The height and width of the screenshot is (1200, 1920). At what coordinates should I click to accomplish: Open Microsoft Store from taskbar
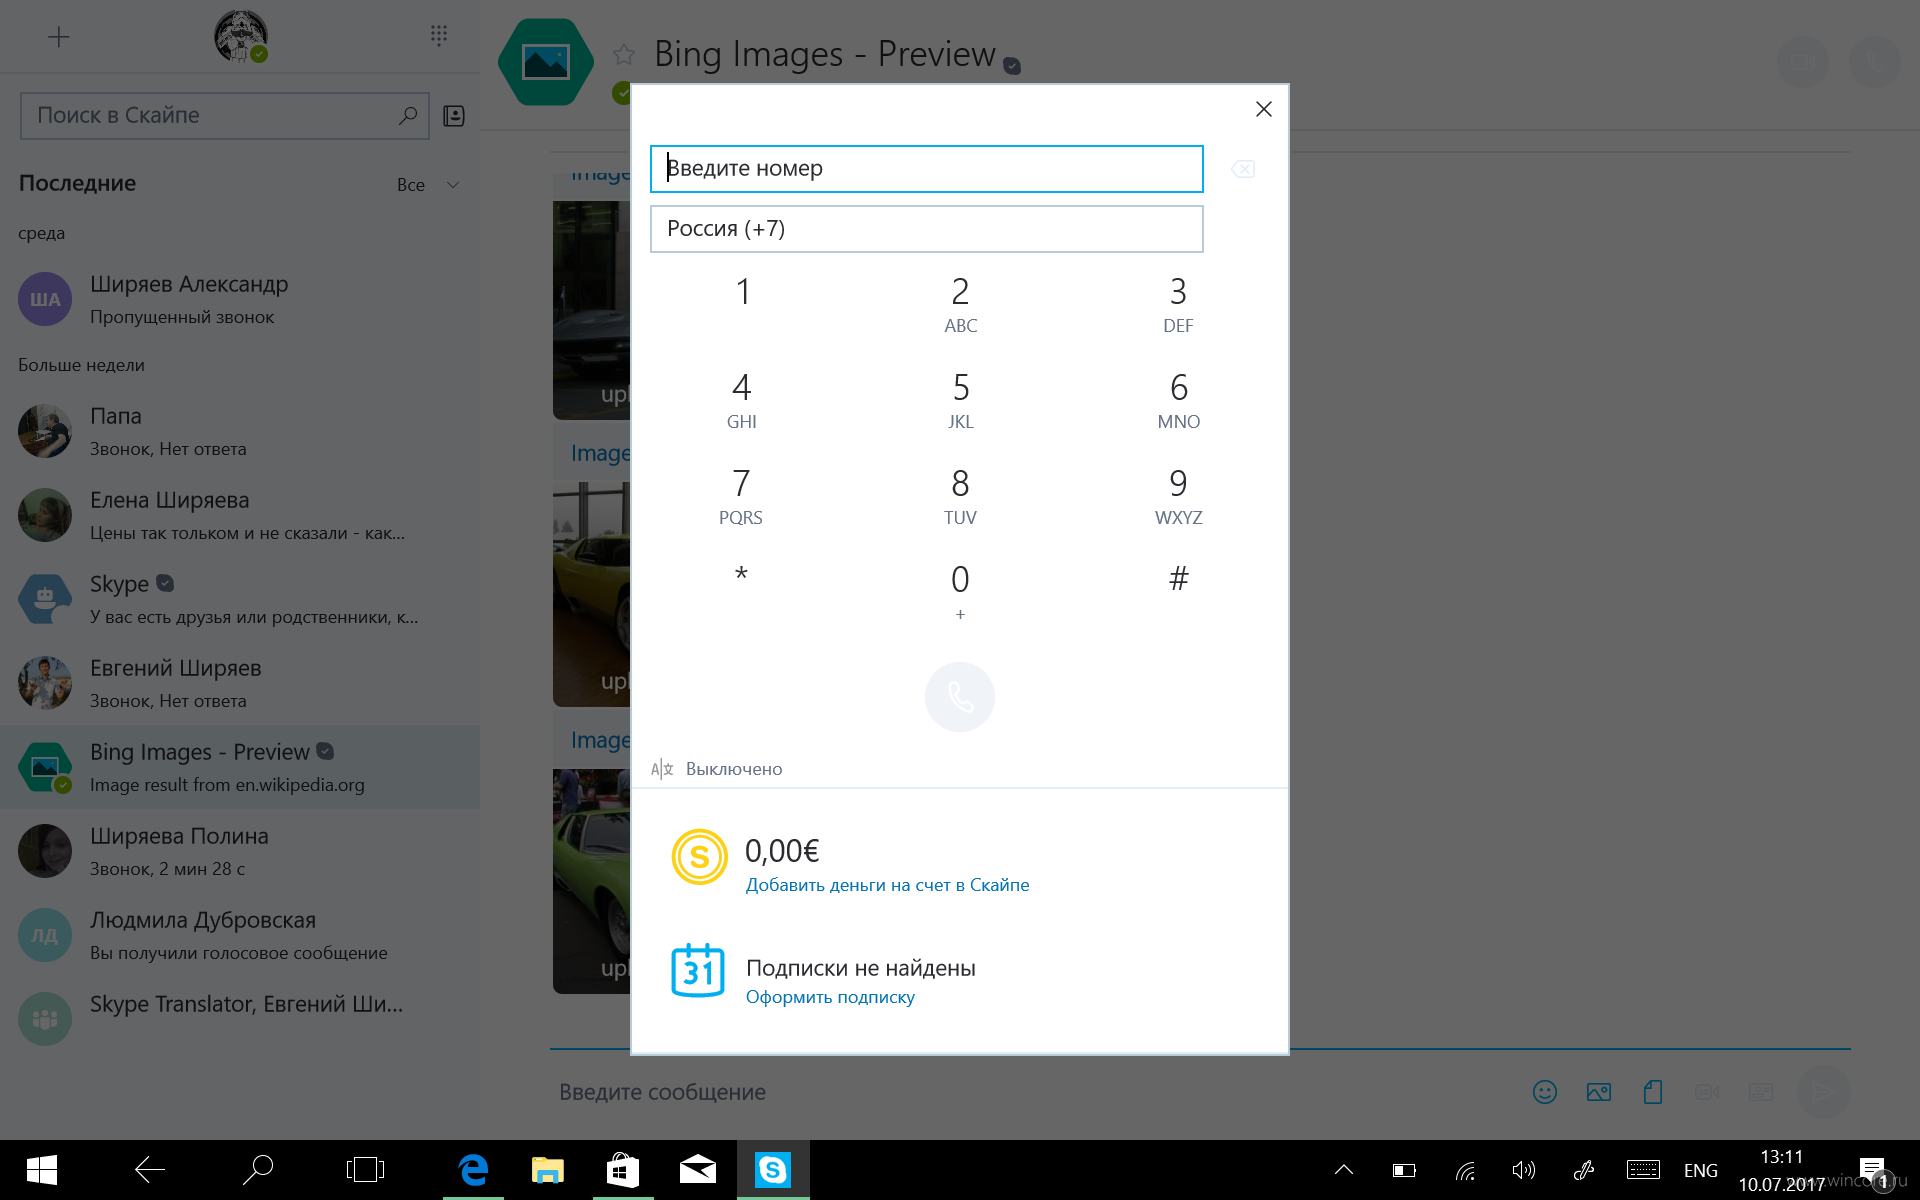[623, 1170]
